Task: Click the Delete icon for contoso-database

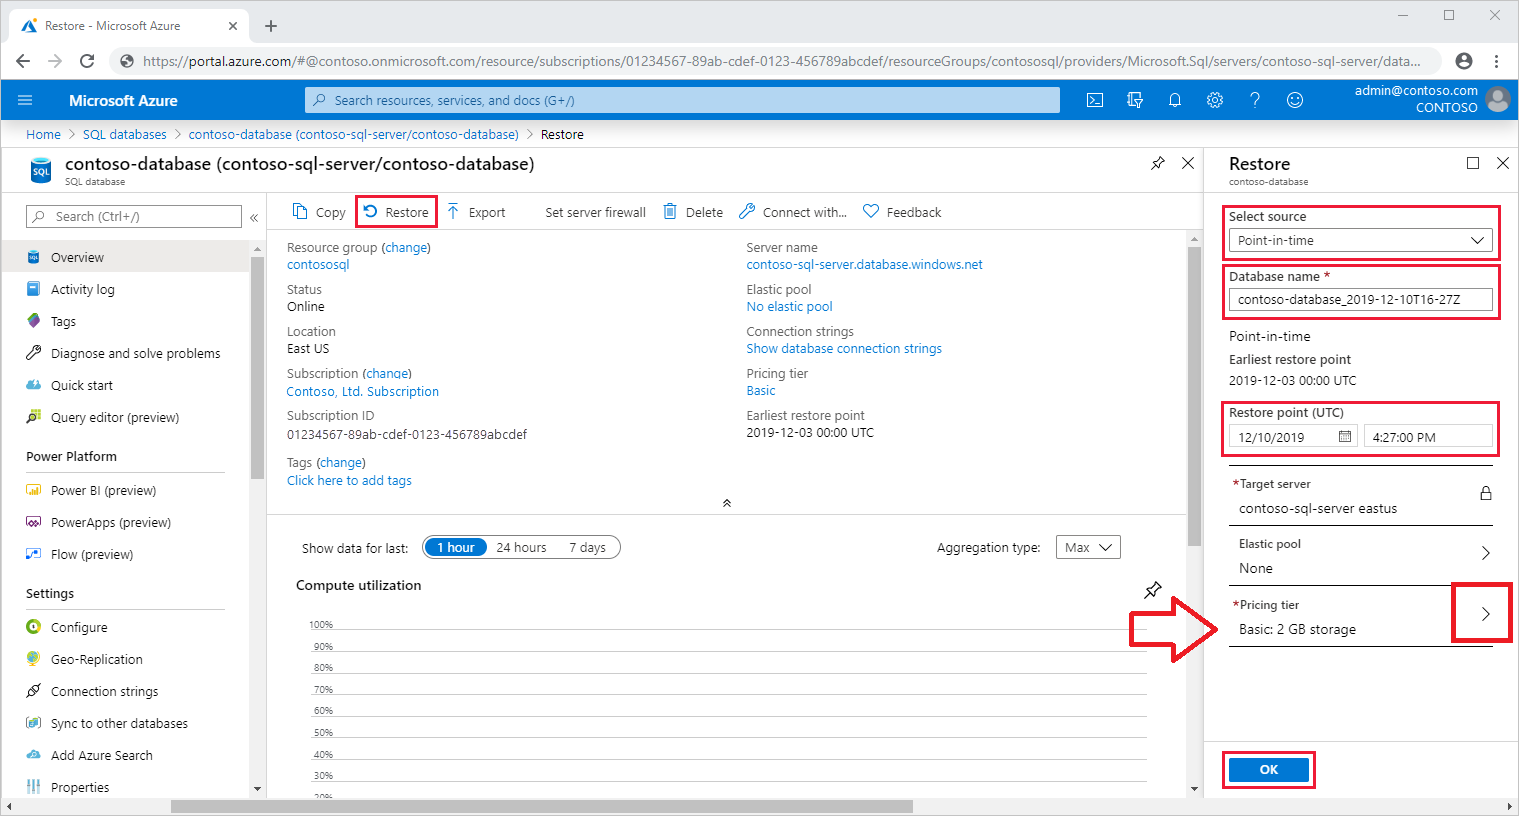Action: click(692, 211)
